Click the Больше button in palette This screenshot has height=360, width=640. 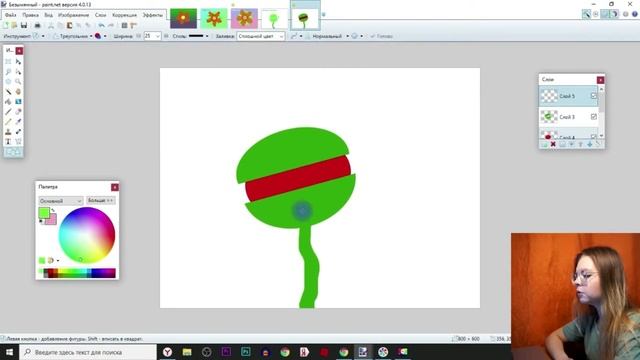click(100, 200)
